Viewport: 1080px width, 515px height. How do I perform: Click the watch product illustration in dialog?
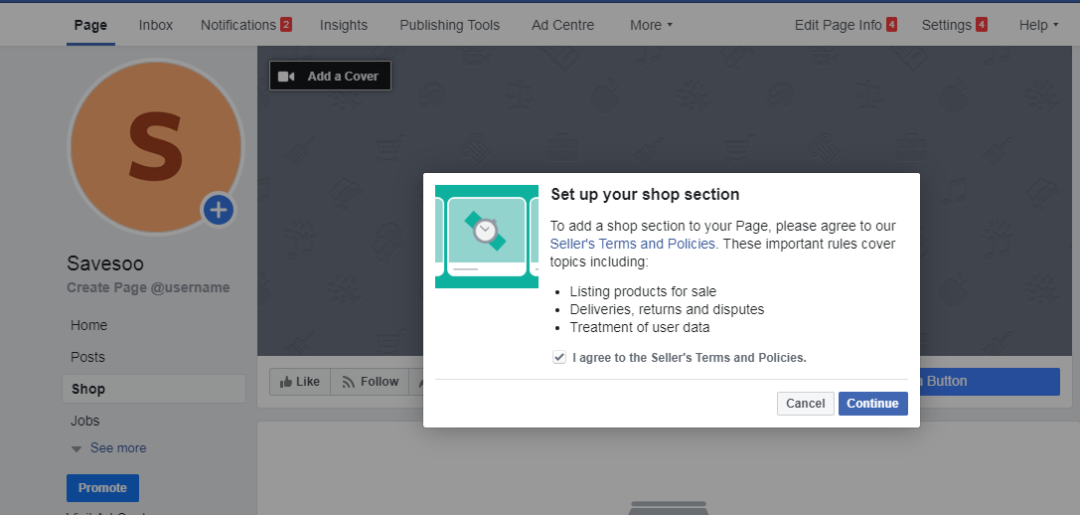pos(486,236)
